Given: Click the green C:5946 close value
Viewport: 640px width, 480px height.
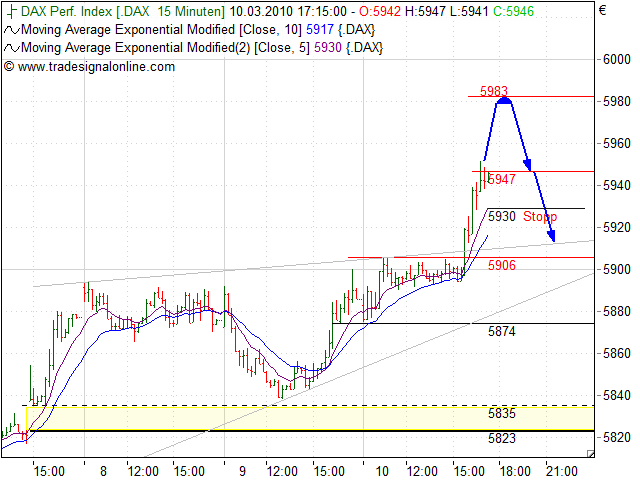Looking at the screenshot, I should click(513, 11).
